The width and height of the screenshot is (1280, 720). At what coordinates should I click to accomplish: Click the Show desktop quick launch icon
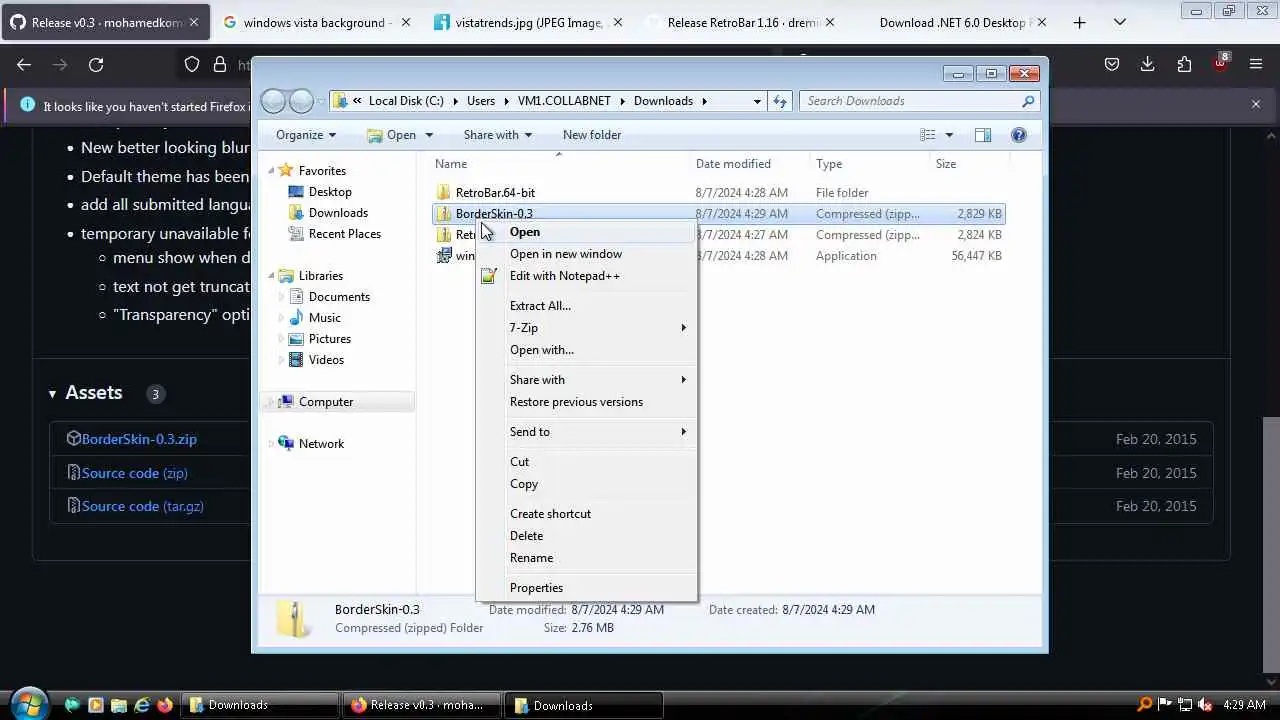(x=72, y=705)
